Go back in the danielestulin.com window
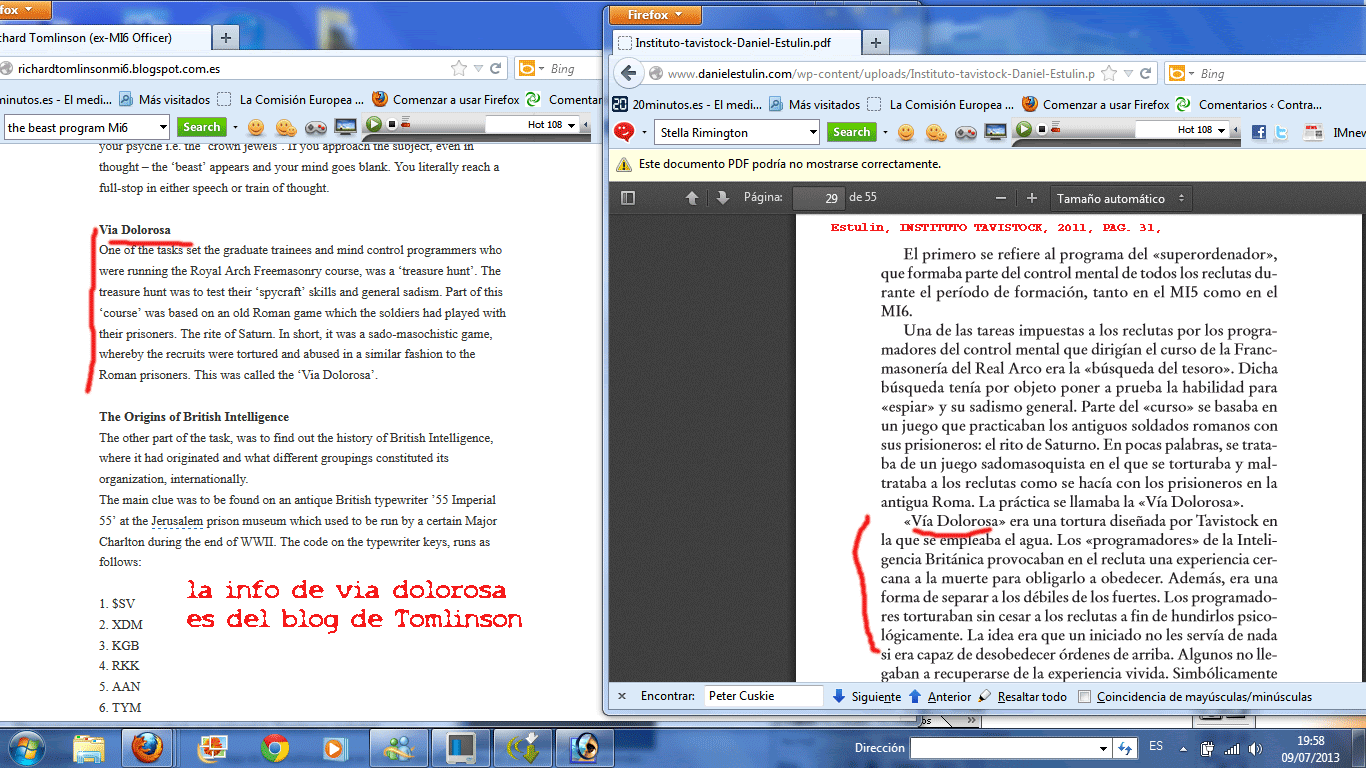 (628, 73)
